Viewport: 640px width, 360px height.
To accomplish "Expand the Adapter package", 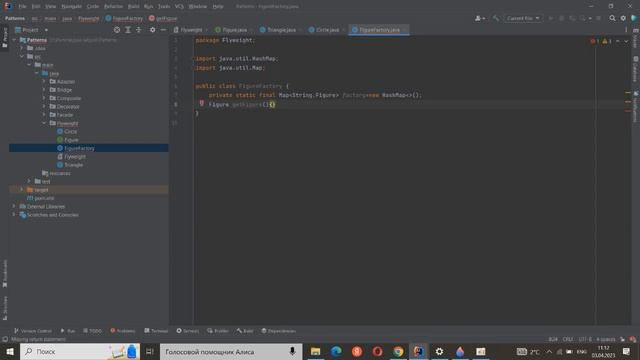I will [44, 82].
